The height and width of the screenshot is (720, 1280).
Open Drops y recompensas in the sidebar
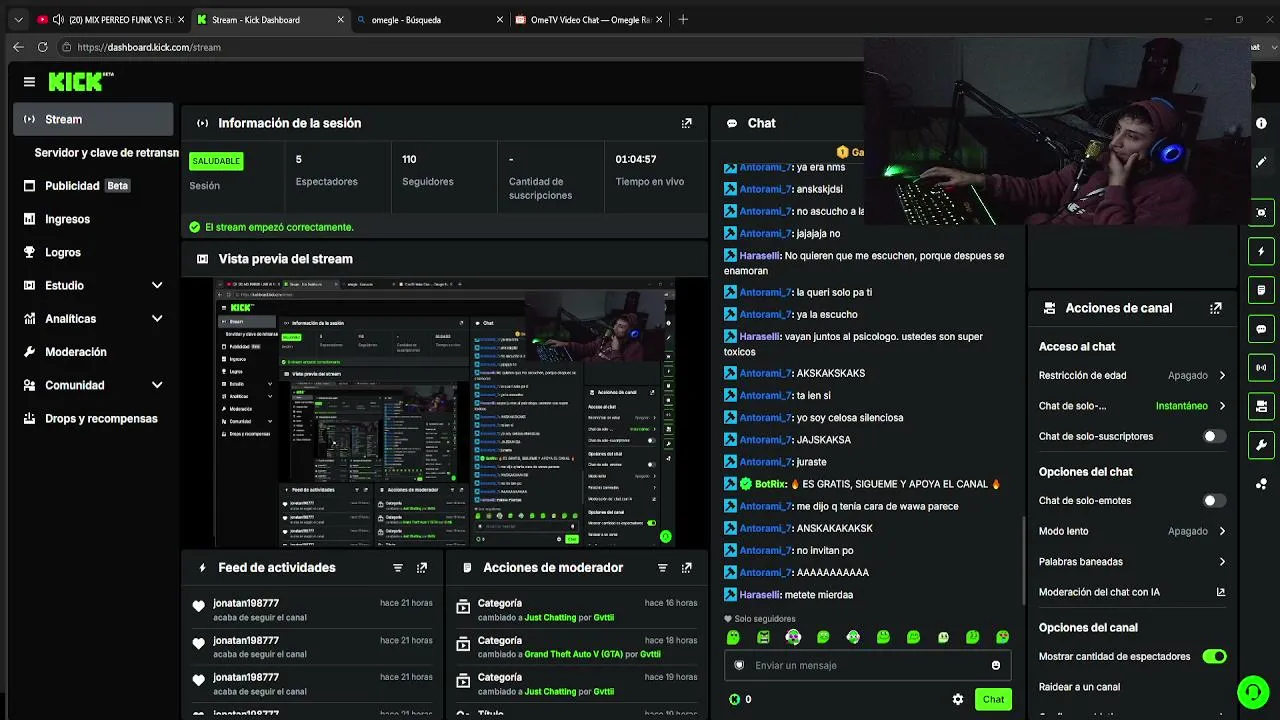coord(93,418)
